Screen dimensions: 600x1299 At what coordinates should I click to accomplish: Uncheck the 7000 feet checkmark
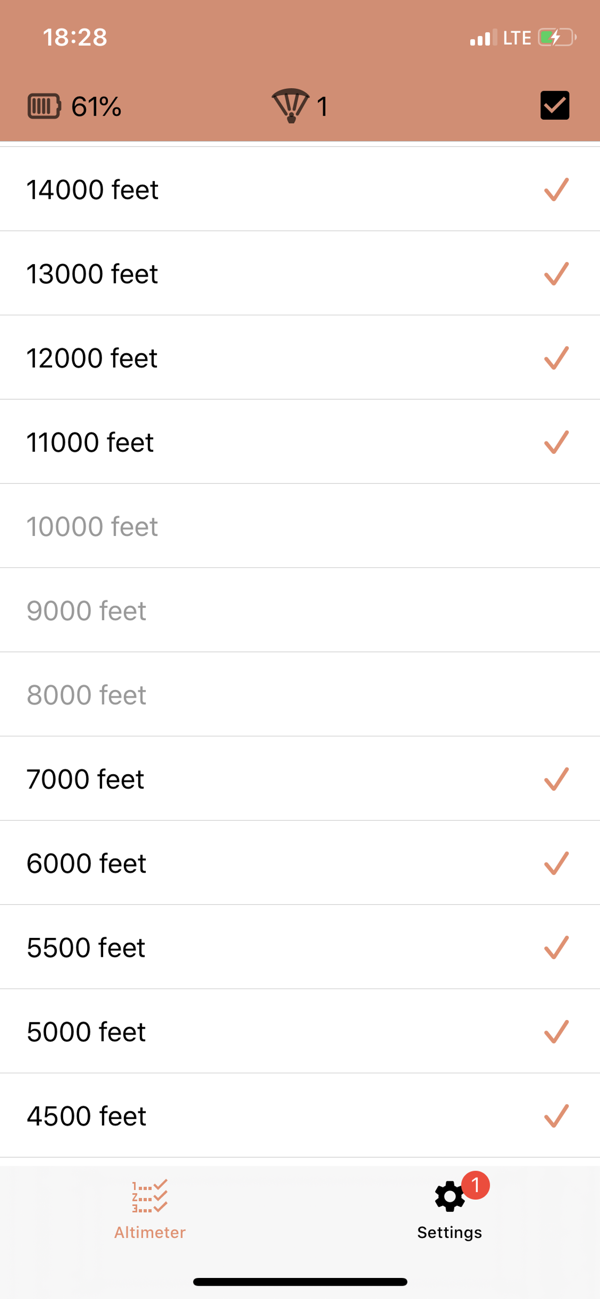click(x=556, y=779)
